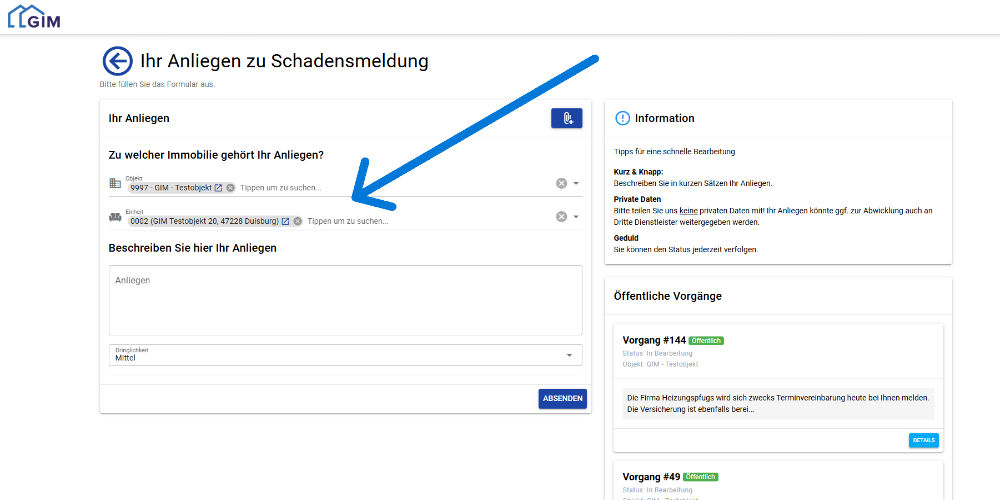This screenshot has height=500, width=1000.
Task: Remove the 9997 GIM Testobjekt chip
Action: [x=230, y=188]
